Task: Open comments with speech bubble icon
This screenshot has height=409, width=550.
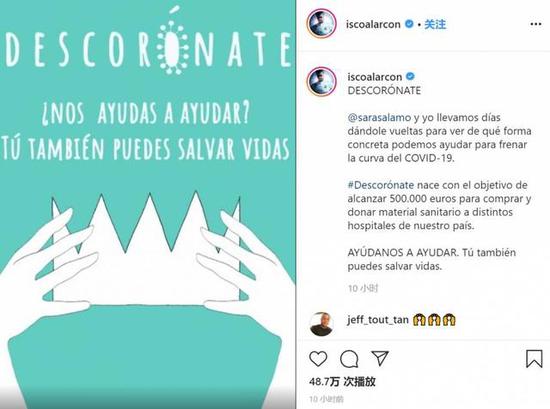Action: pos(349,359)
